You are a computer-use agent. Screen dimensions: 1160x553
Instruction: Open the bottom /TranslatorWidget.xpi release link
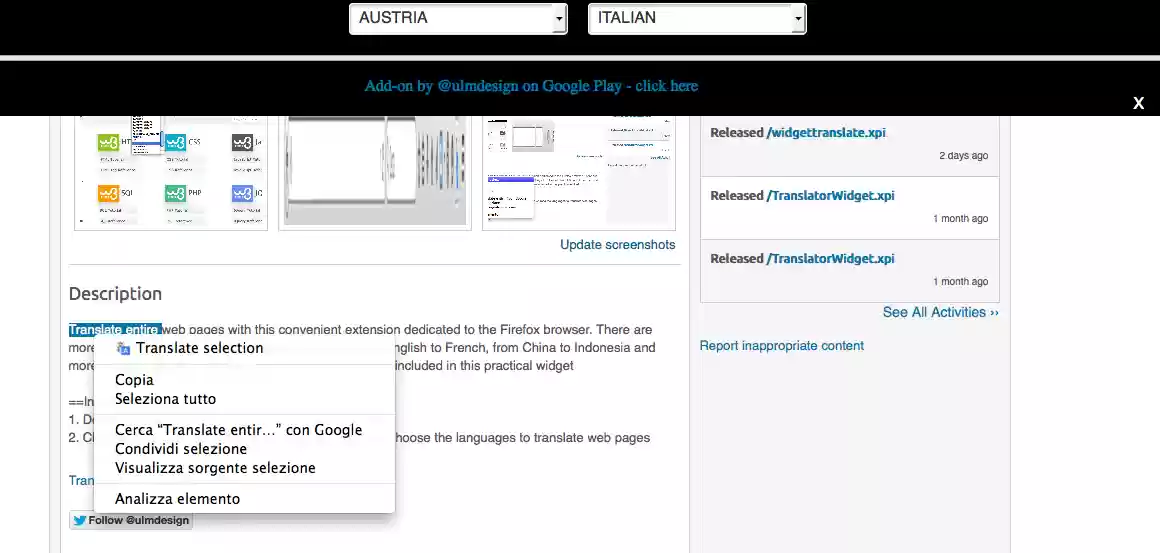click(831, 259)
